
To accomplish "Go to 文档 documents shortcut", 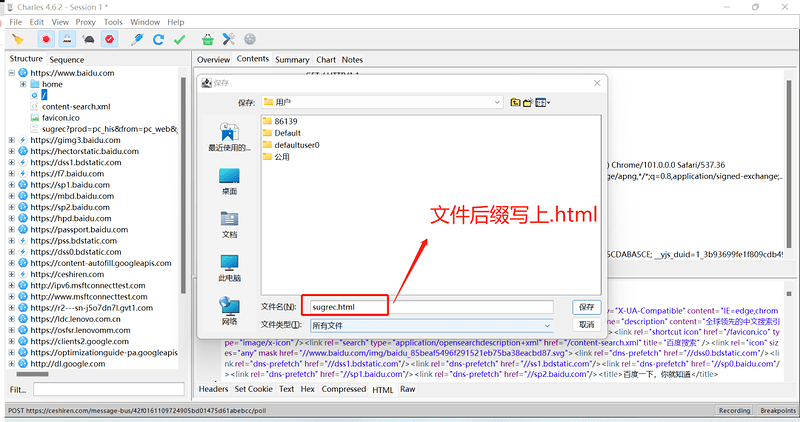I will (x=229, y=225).
